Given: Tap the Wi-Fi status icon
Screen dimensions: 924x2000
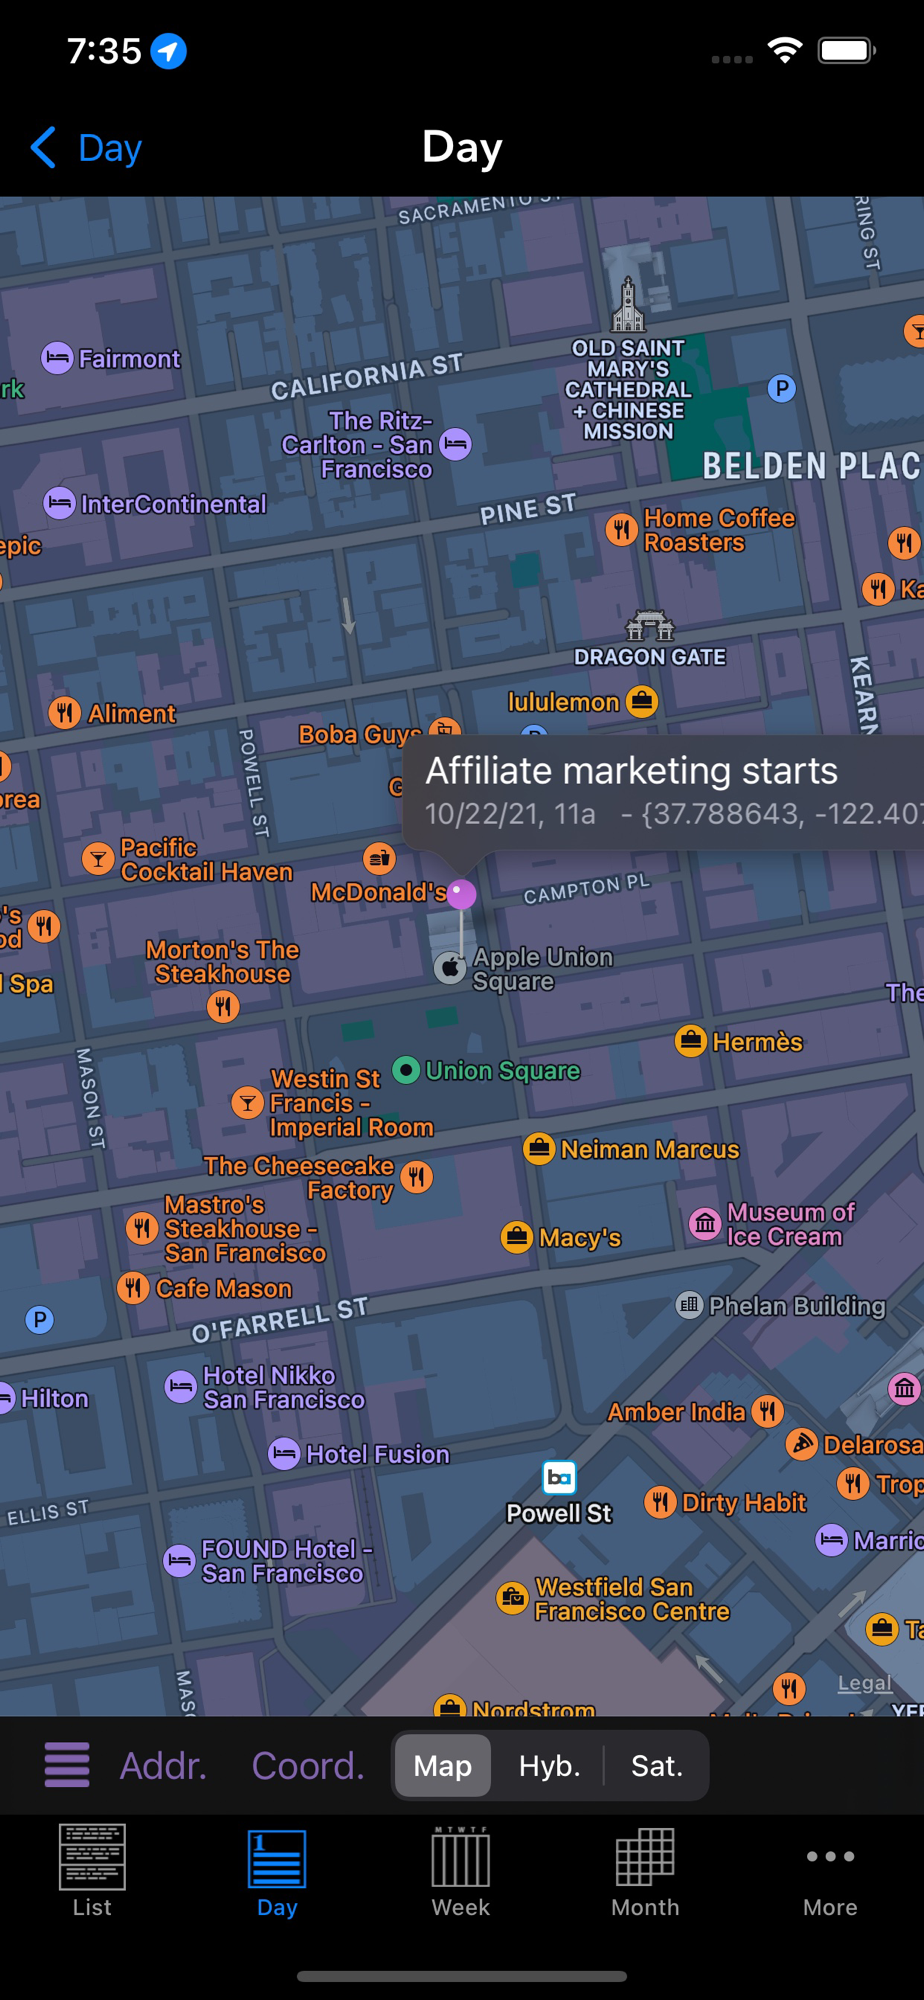Looking at the screenshot, I should (785, 50).
